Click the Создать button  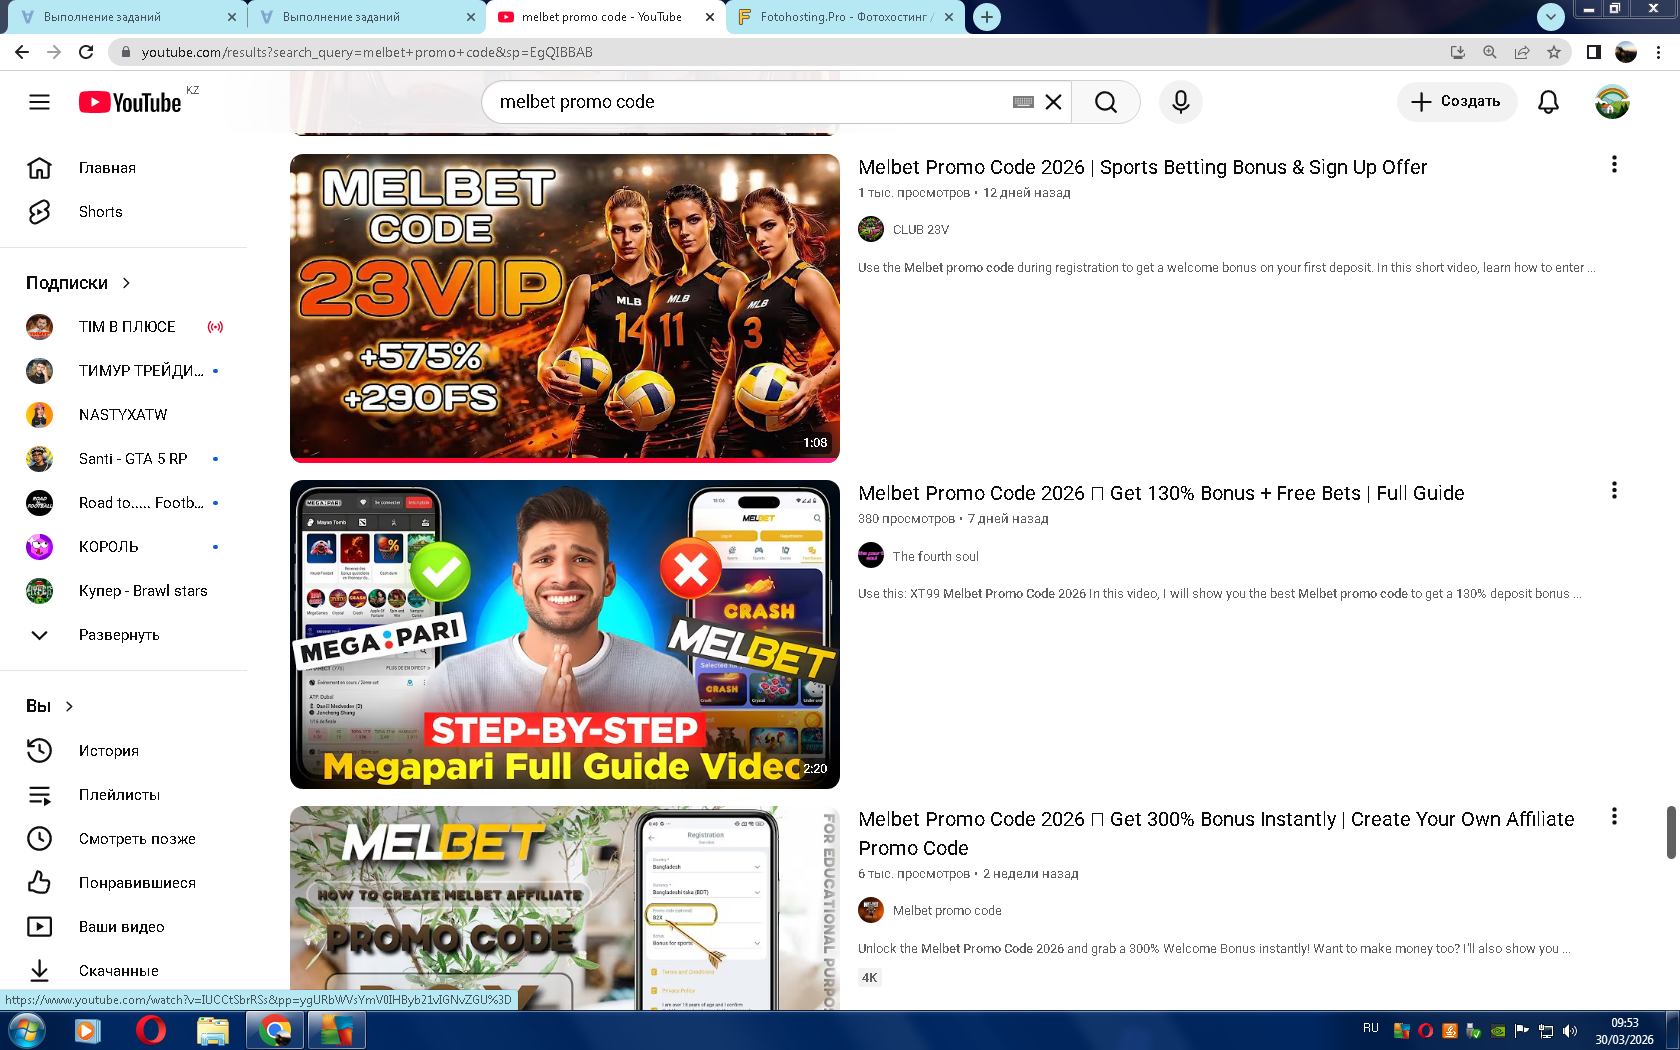coord(1456,102)
